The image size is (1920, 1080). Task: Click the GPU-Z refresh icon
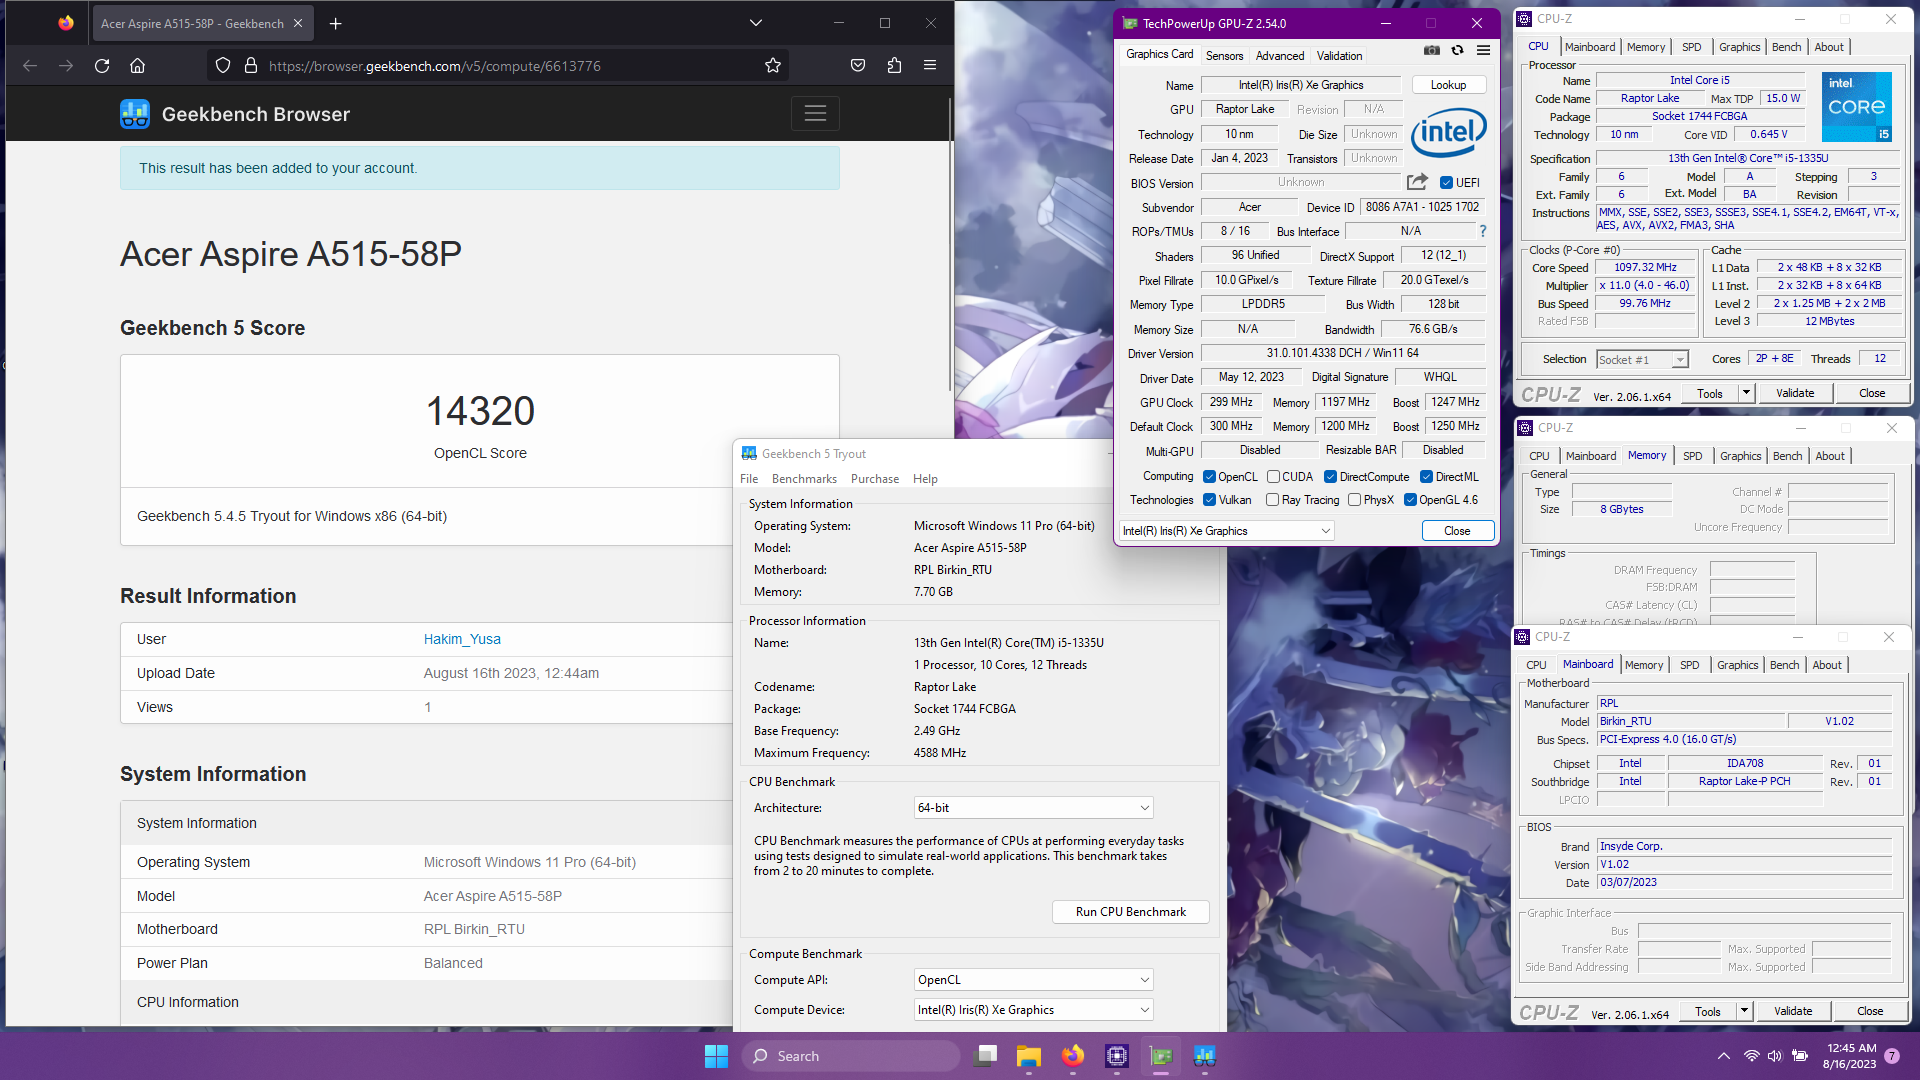tap(1458, 50)
